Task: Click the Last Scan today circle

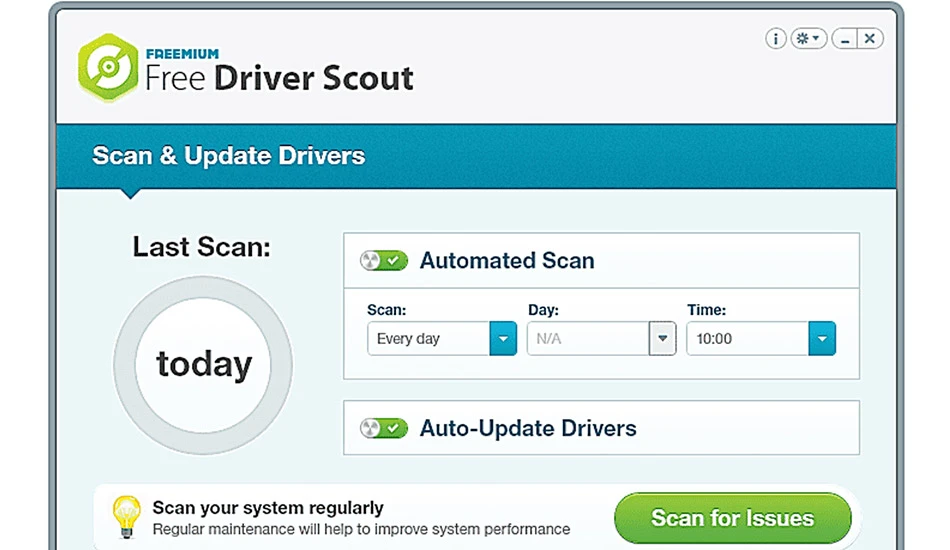Action: [x=203, y=365]
